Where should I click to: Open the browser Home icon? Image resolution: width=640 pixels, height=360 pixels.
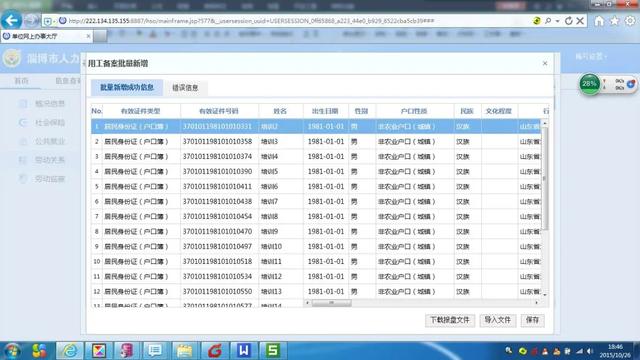pyautogui.click(x=599, y=21)
